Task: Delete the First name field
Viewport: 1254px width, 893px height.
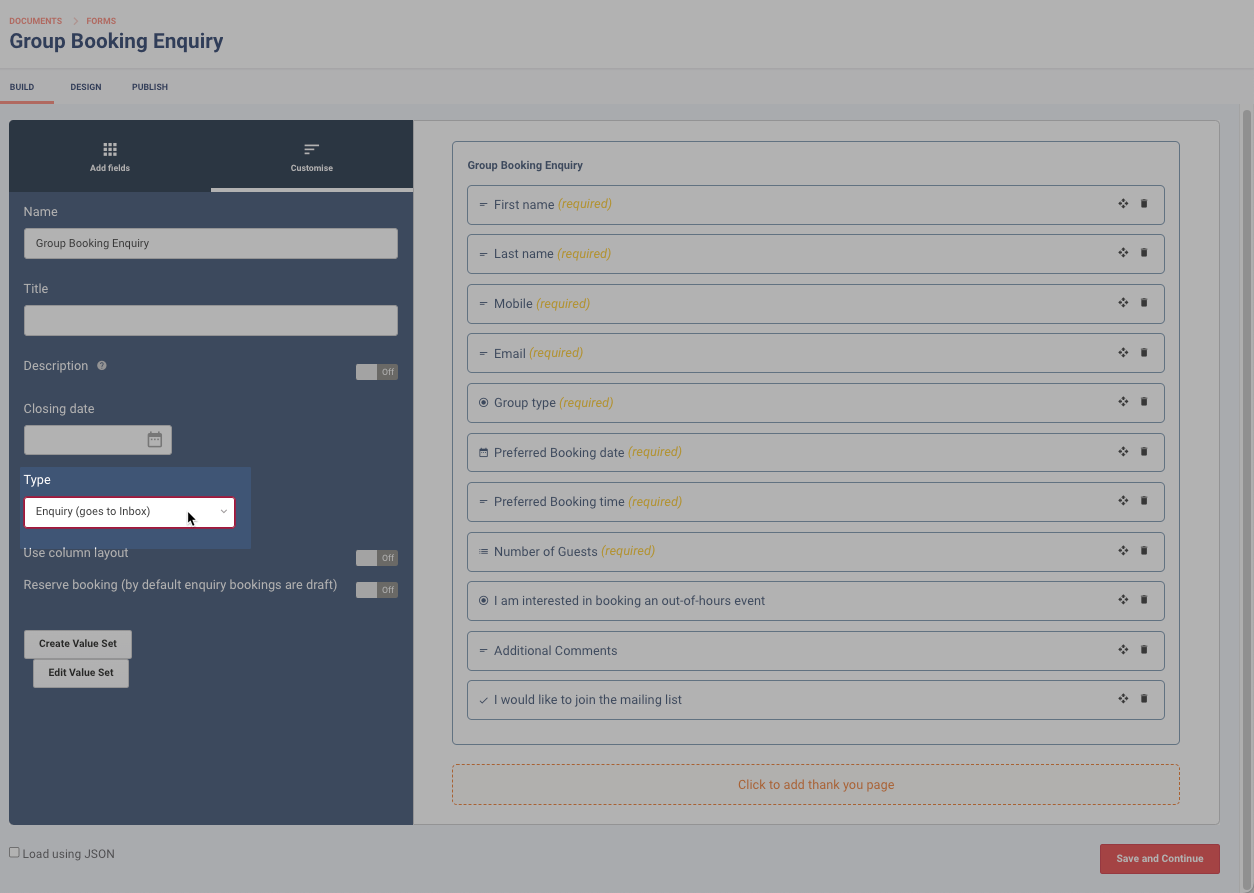Action: coord(1144,204)
